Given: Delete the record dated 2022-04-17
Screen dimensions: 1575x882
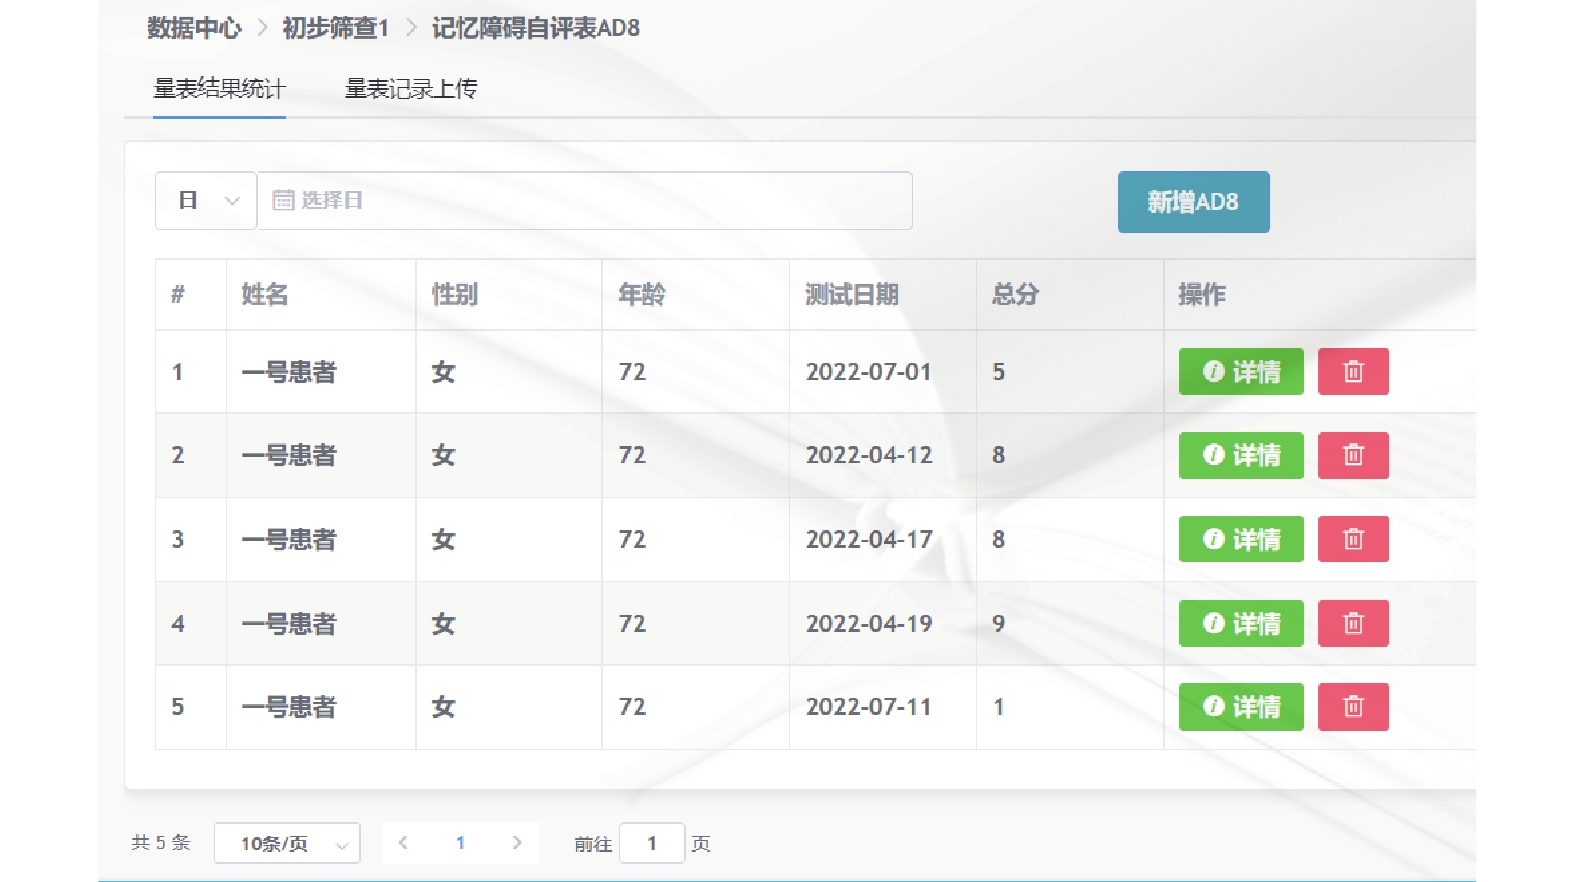Looking at the screenshot, I should pos(1353,539).
